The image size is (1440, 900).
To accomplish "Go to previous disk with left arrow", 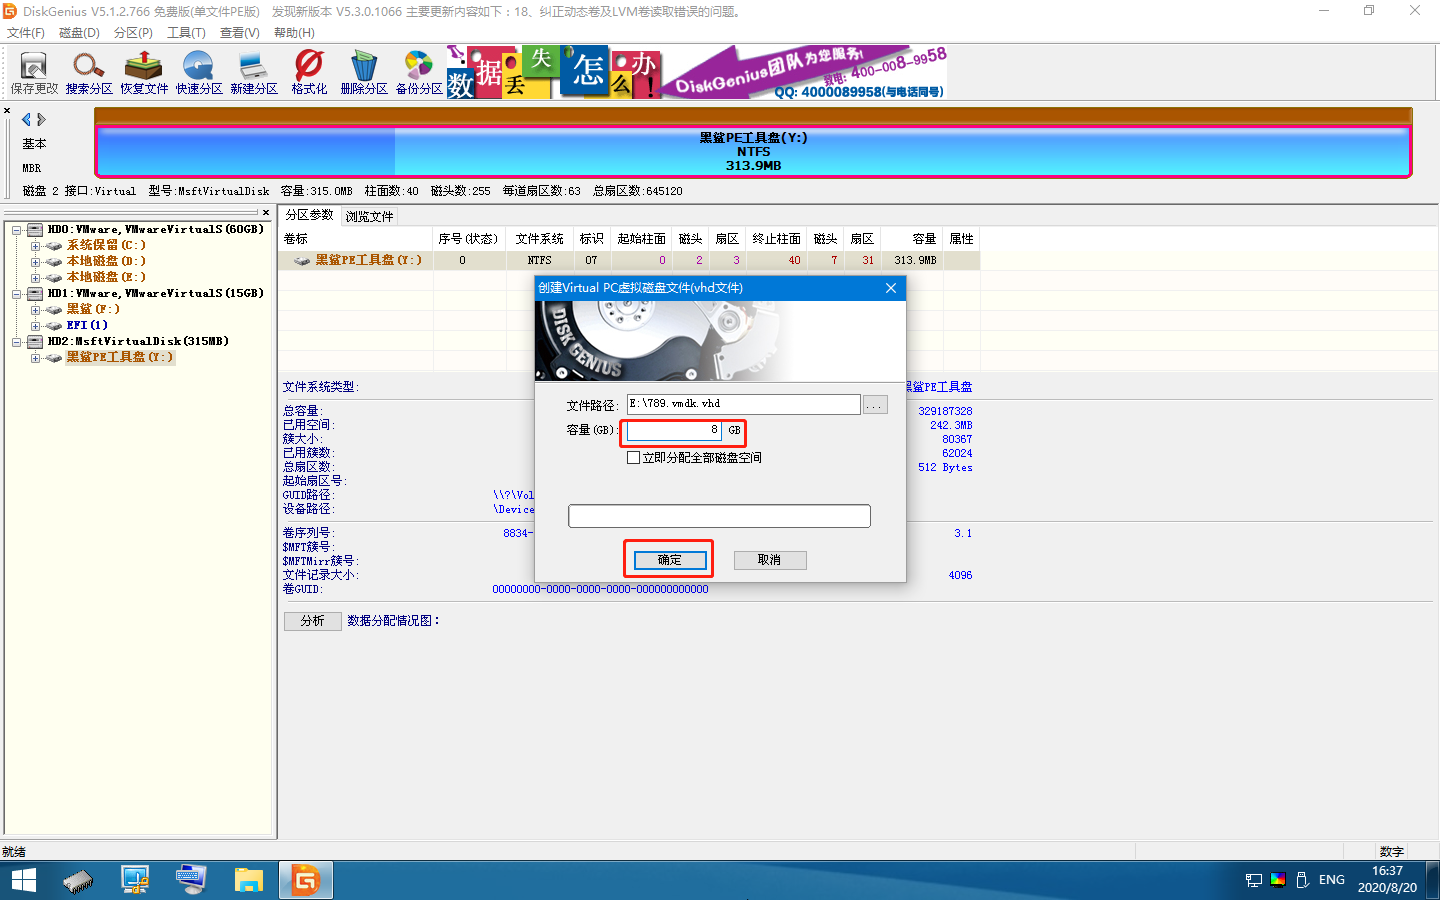I will pyautogui.click(x=26, y=119).
